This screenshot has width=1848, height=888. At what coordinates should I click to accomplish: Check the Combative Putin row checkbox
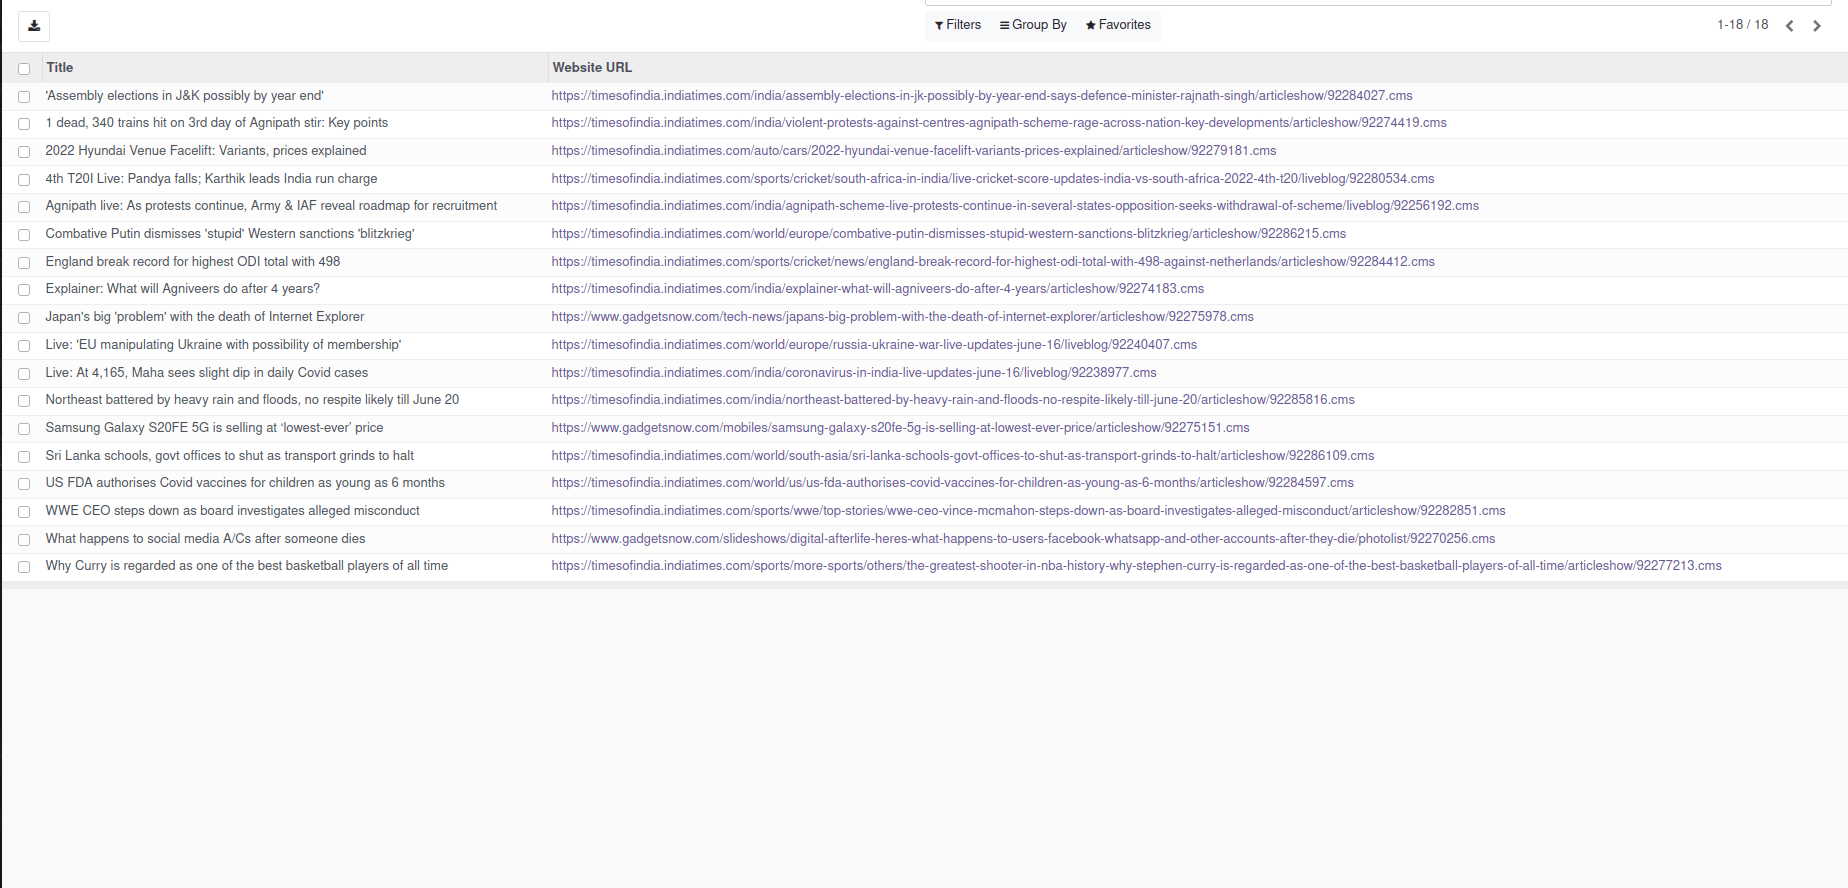click(x=24, y=235)
